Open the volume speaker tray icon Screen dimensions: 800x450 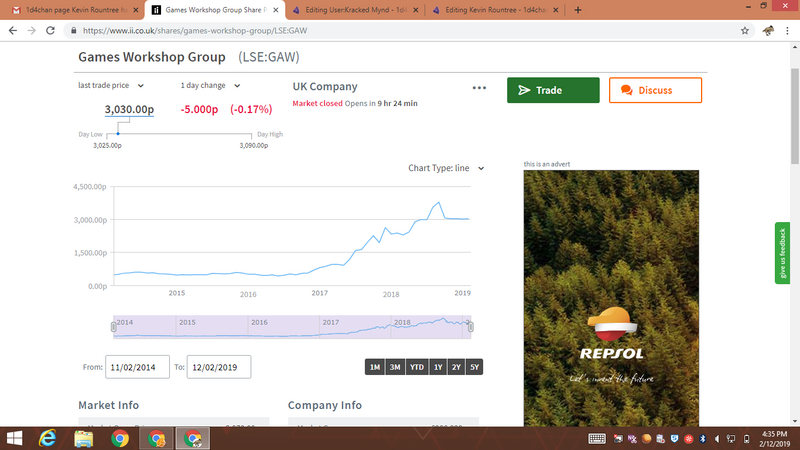pyautogui.click(x=716, y=439)
